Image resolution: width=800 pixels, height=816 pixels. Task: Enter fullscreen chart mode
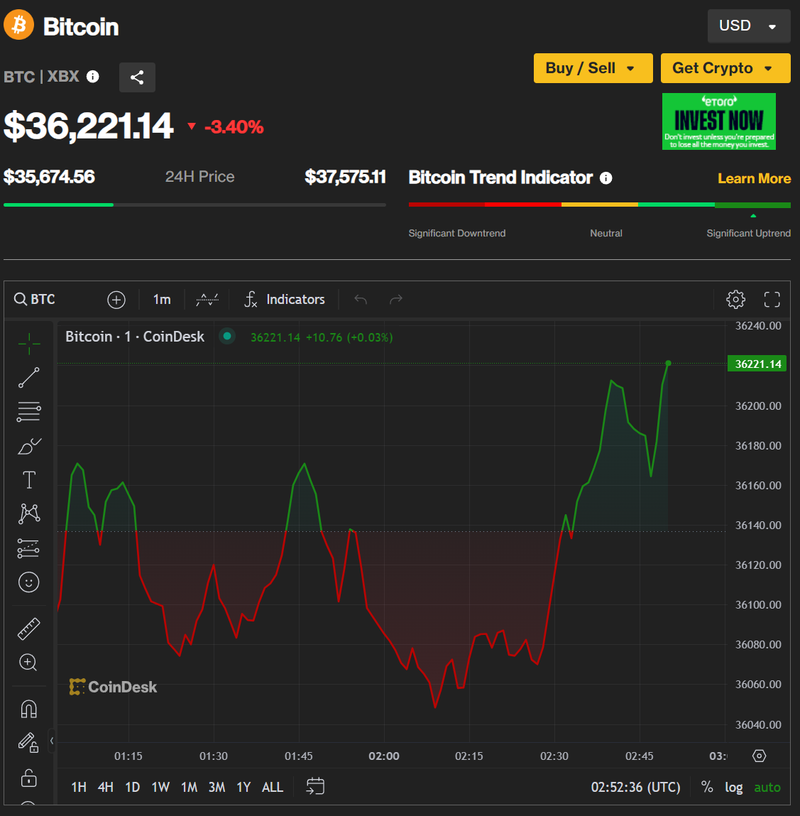[772, 299]
